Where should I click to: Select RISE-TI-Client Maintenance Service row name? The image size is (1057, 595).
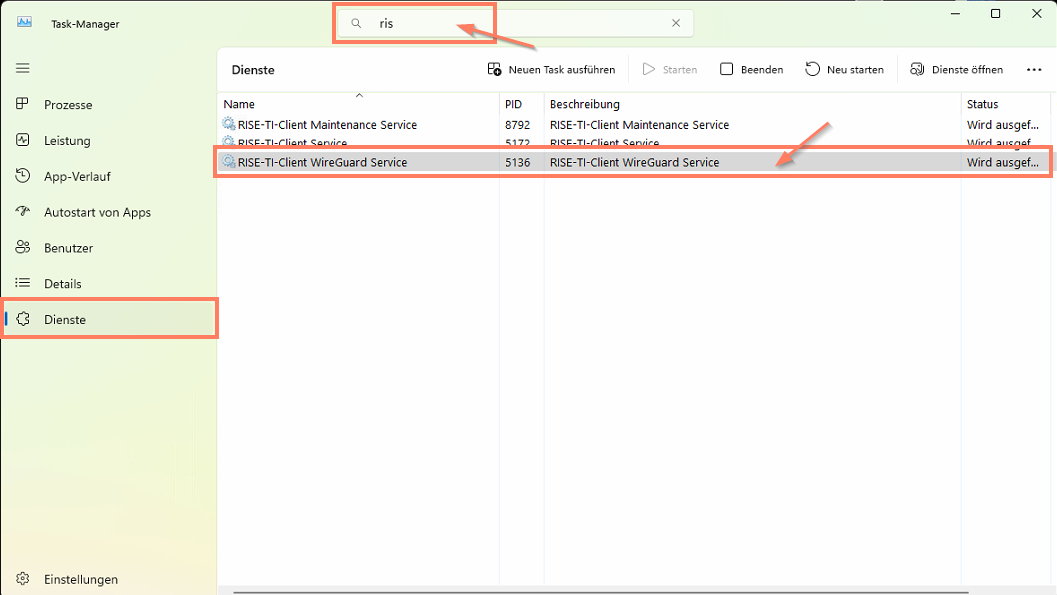point(327,125)
